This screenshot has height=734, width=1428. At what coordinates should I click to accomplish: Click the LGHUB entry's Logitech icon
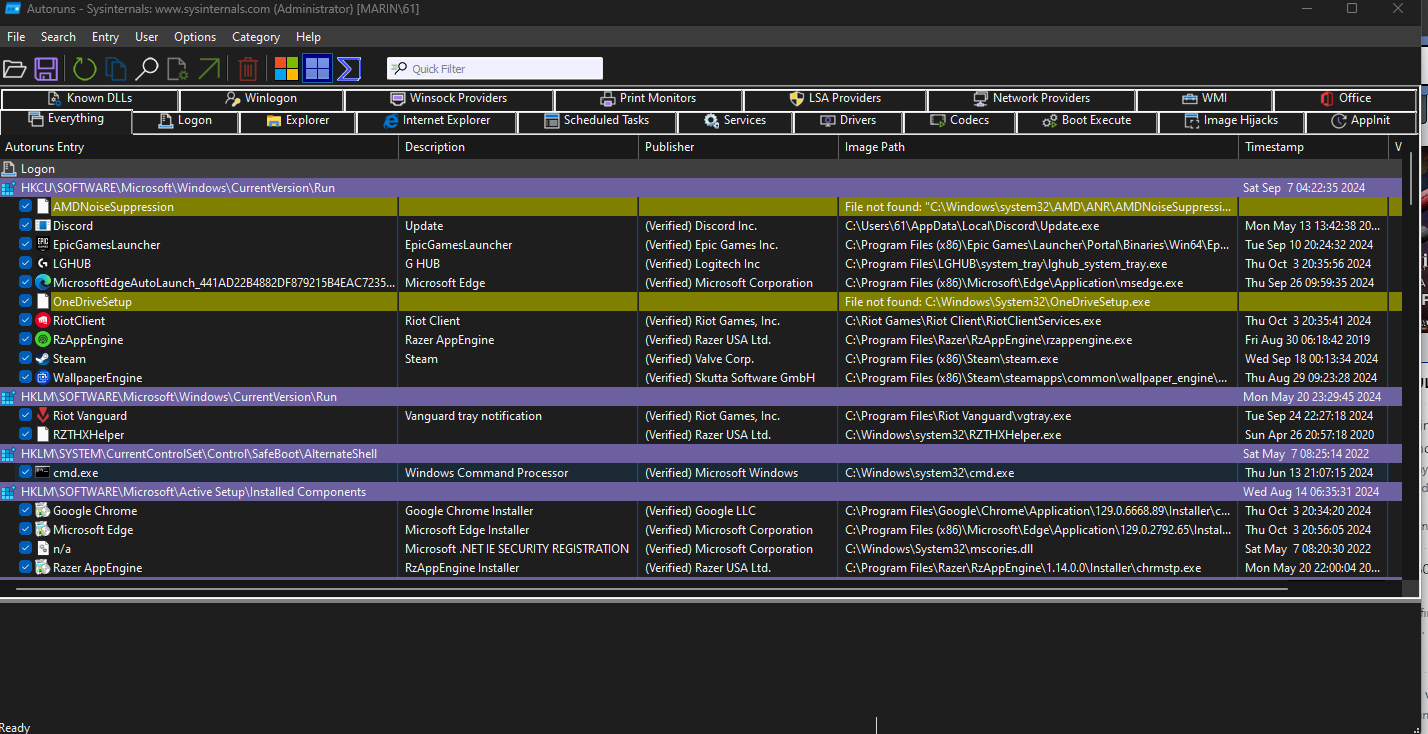click(x=43, y=264)
